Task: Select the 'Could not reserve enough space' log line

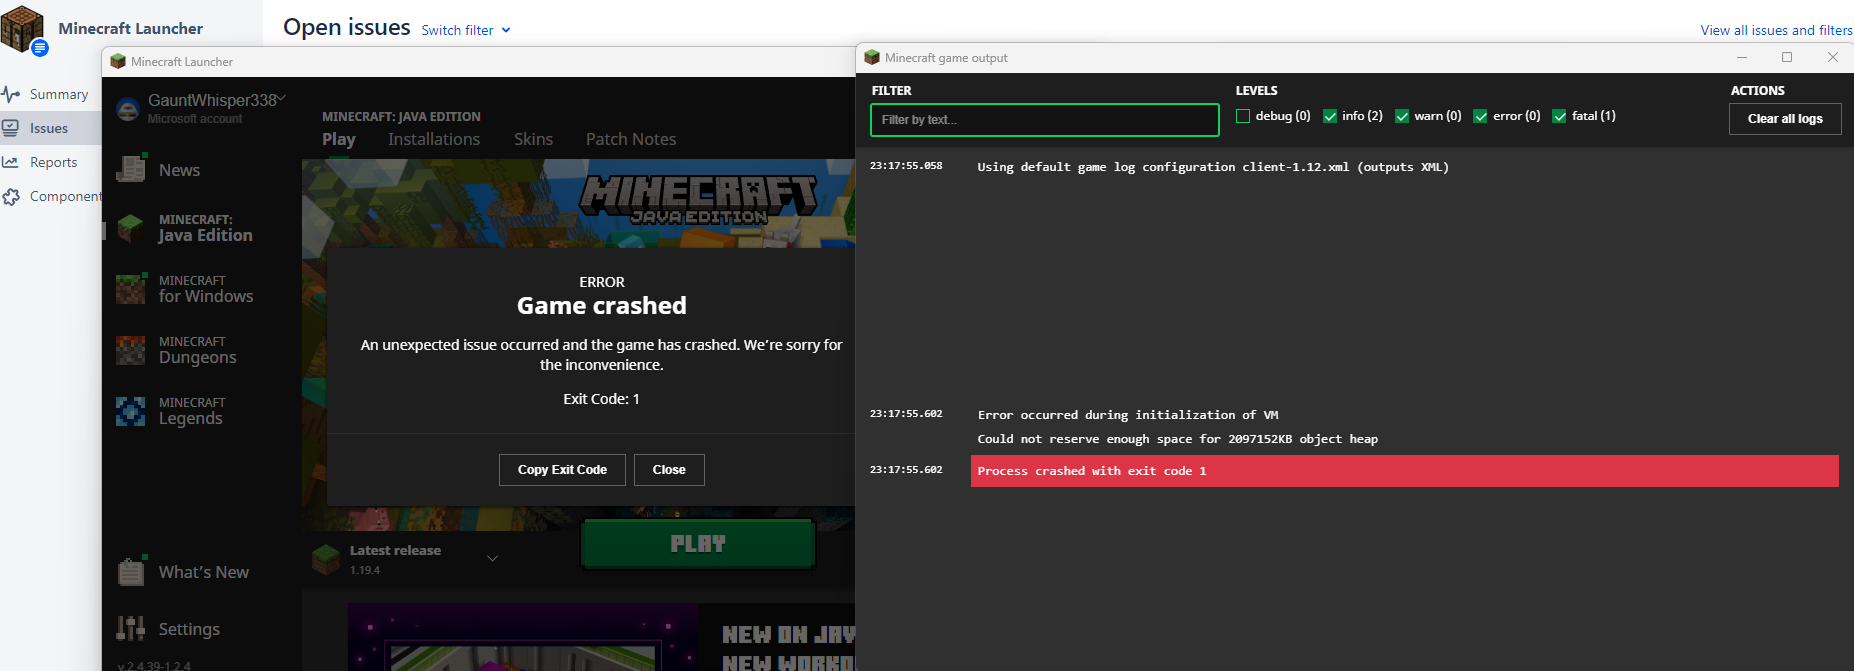Action: [1177, 439]
